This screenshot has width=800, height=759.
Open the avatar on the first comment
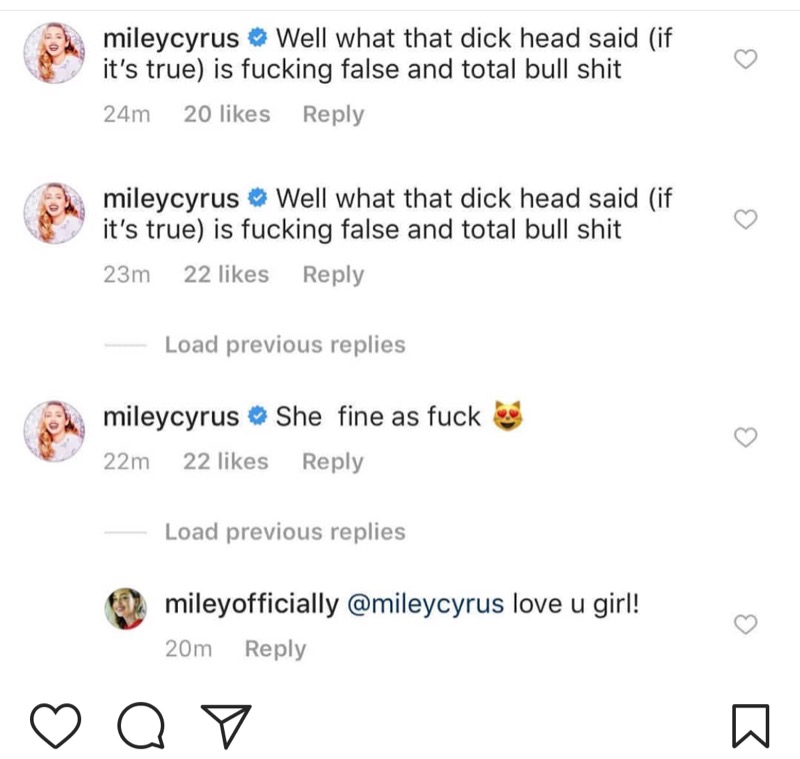51,54
